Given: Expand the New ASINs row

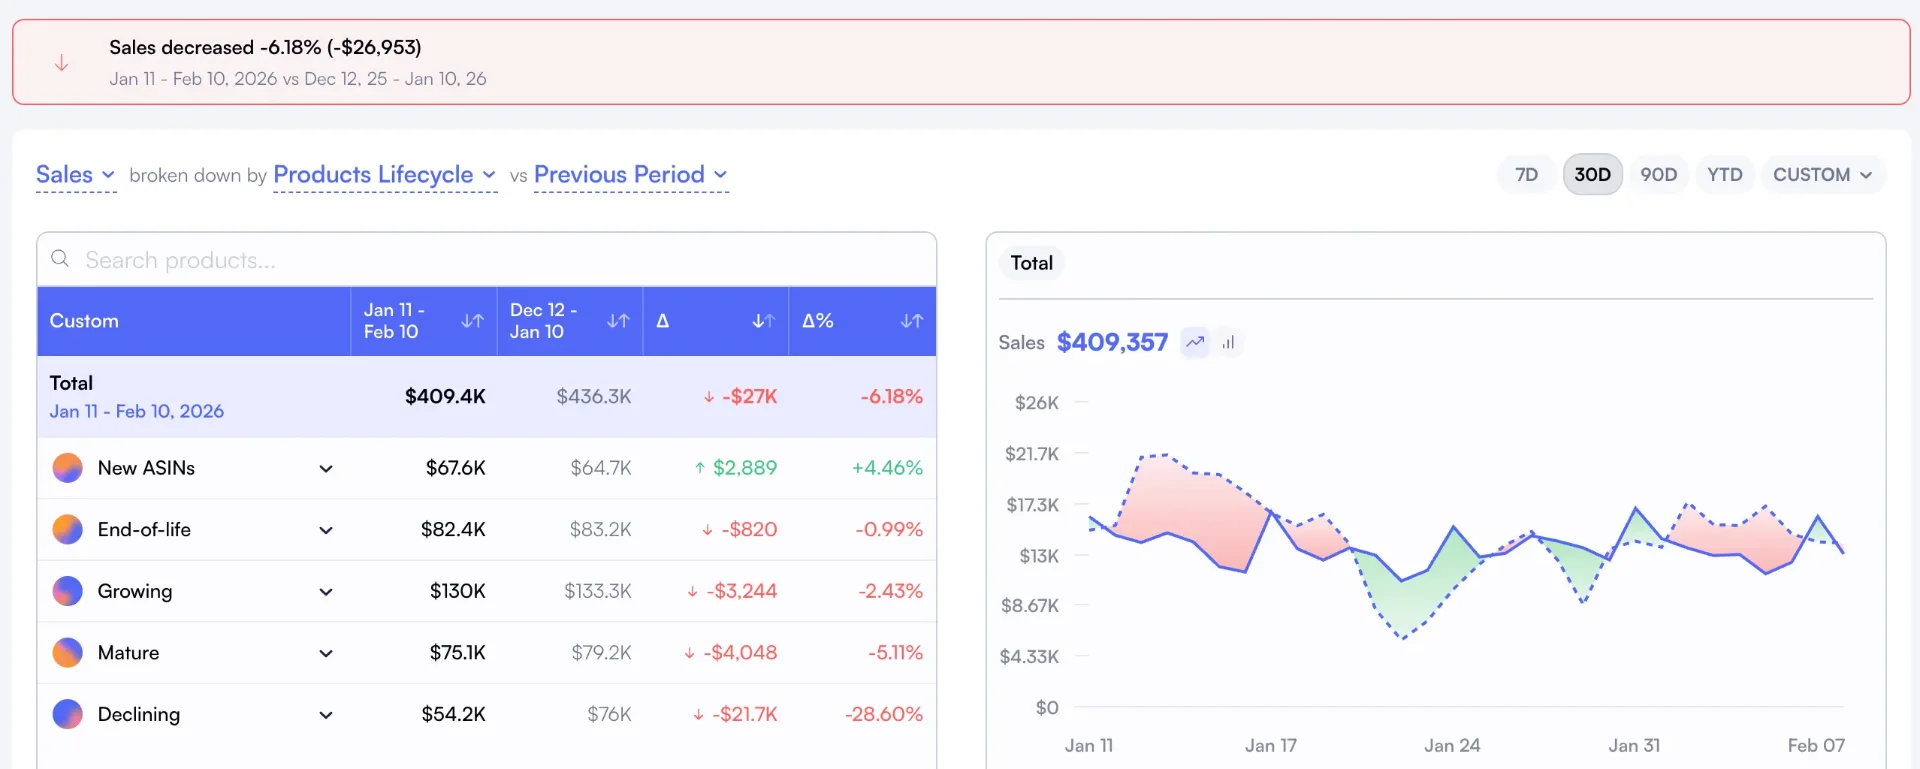Looking at the screenshot, I should coord(326,469).
